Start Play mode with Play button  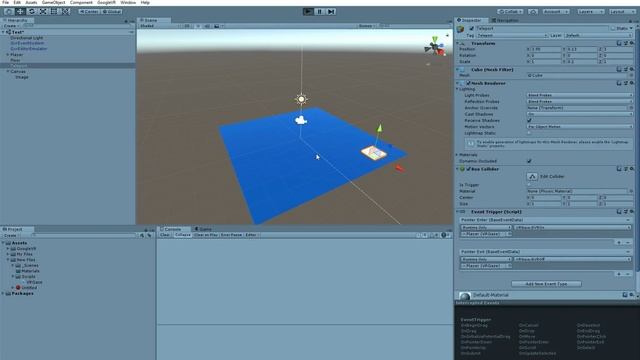[308, 11]
